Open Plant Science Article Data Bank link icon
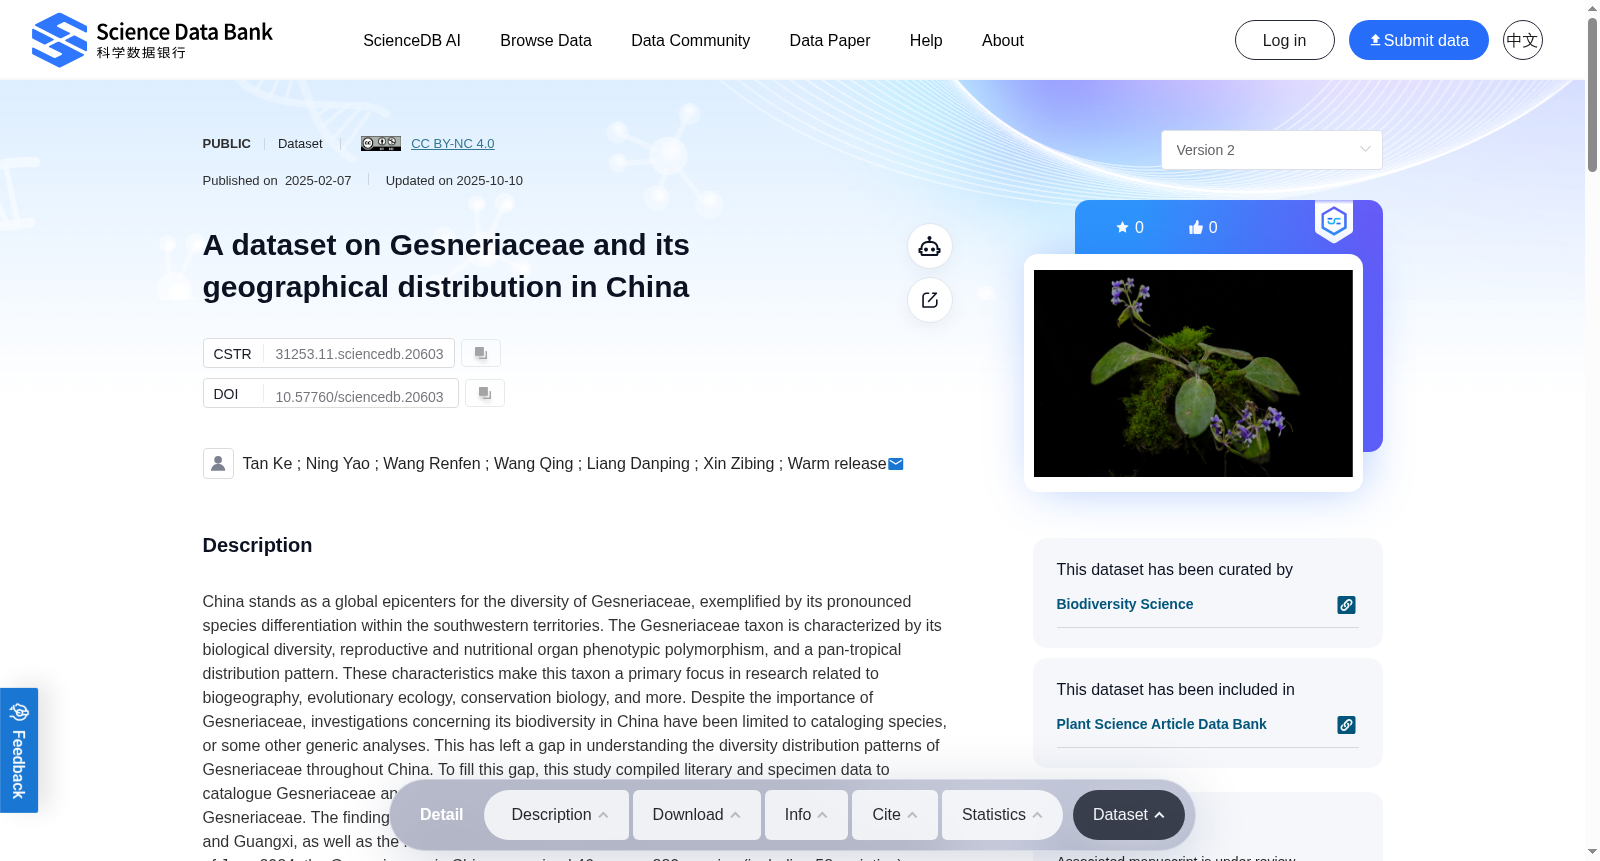This screenshot has height=861, width=1600. [x=1347, y=725]
